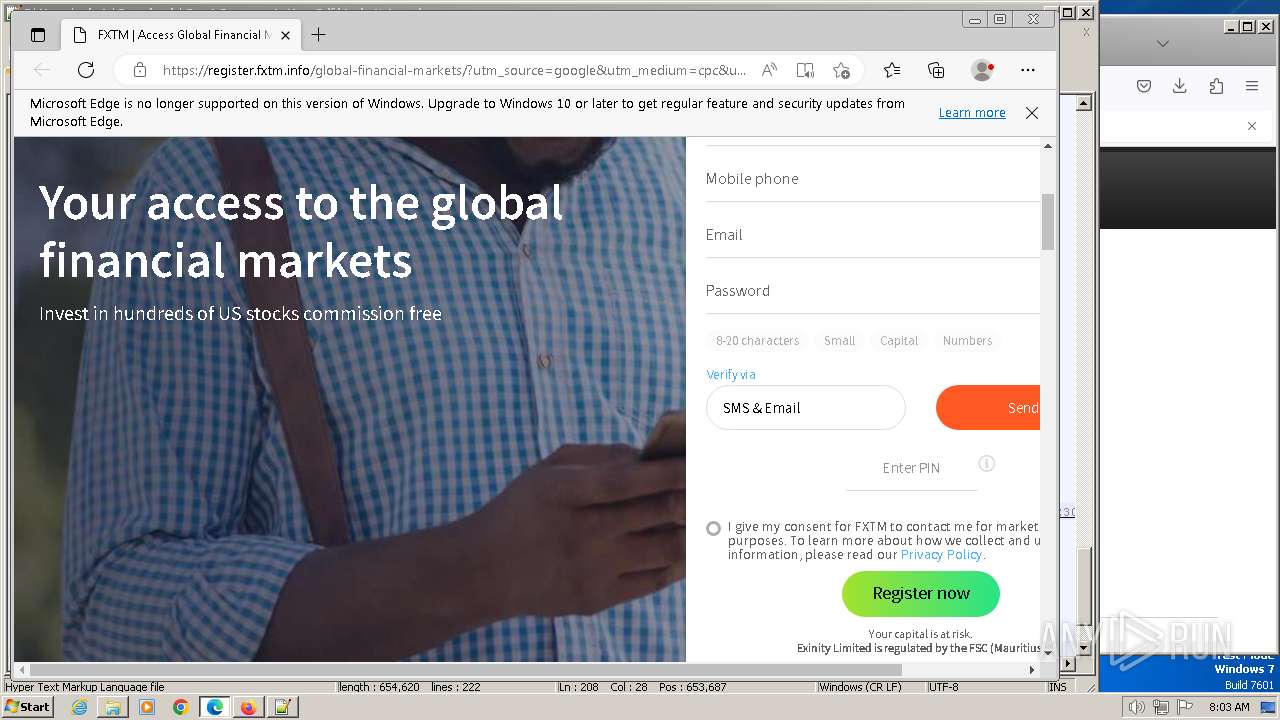Click the Capital password hint chip
Screen dimensions: 1280x720
(899, 341)
